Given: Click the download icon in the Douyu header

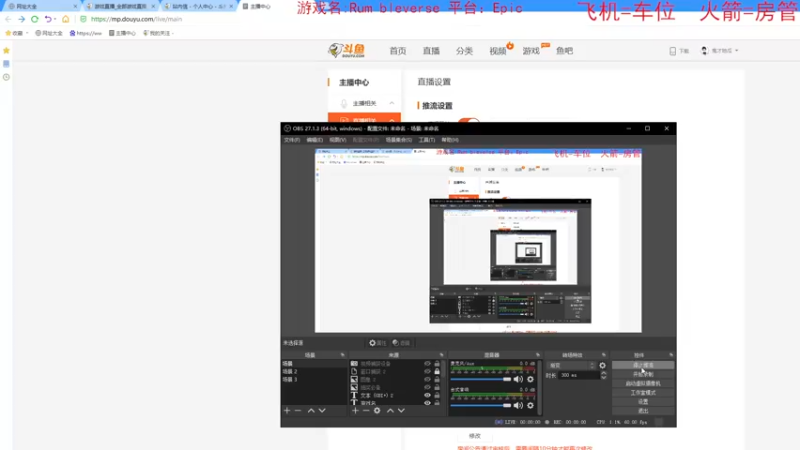Looking at the screenshot, I should tap(672, 51).
